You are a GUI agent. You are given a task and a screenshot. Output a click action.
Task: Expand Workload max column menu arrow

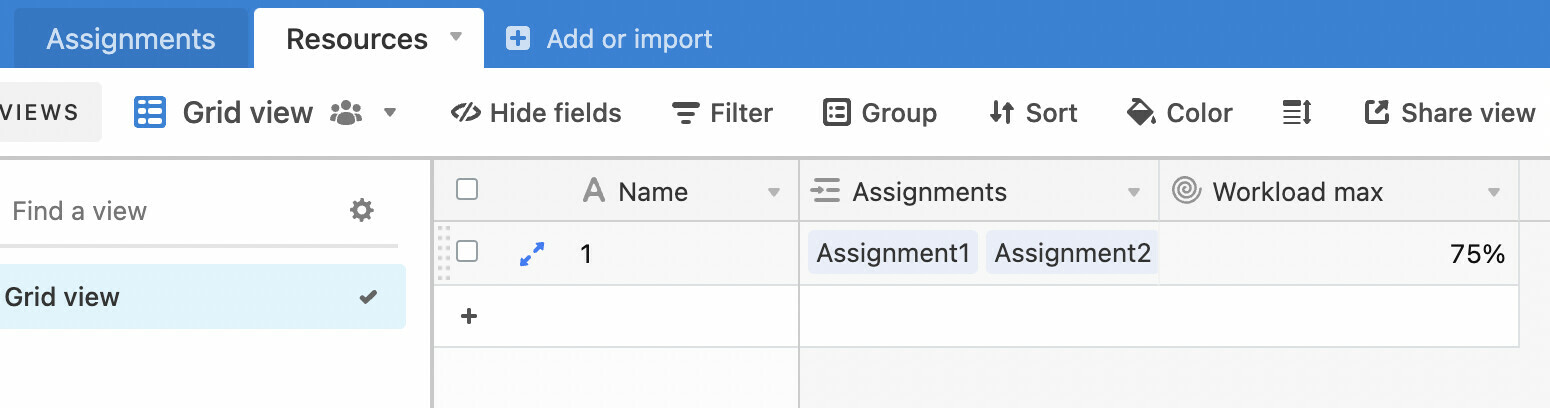tap(1494, 192)
